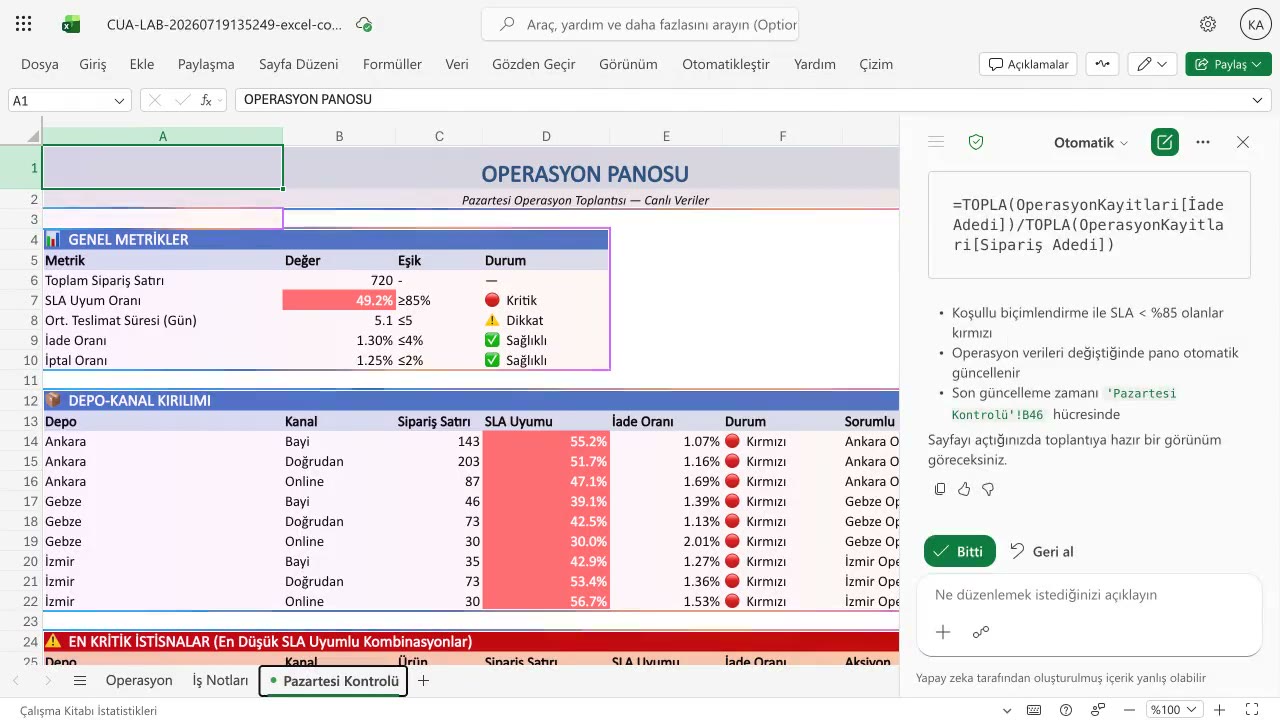This screenshot has width=1280, height=720.
Task: Click the Excel logo icon
Action: pyautogui.click(x=71, y=24)
